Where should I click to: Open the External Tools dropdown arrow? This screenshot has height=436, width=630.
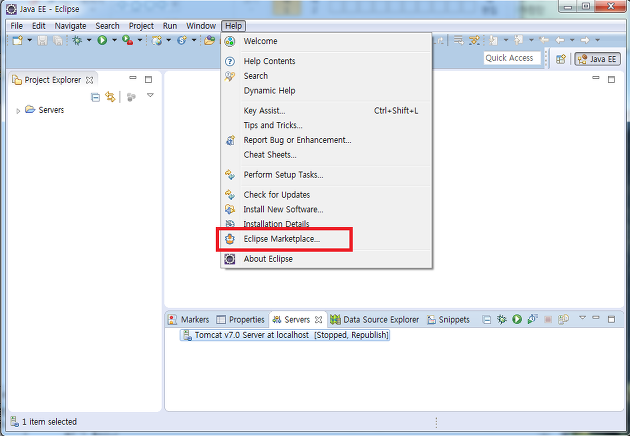point(140,40)
